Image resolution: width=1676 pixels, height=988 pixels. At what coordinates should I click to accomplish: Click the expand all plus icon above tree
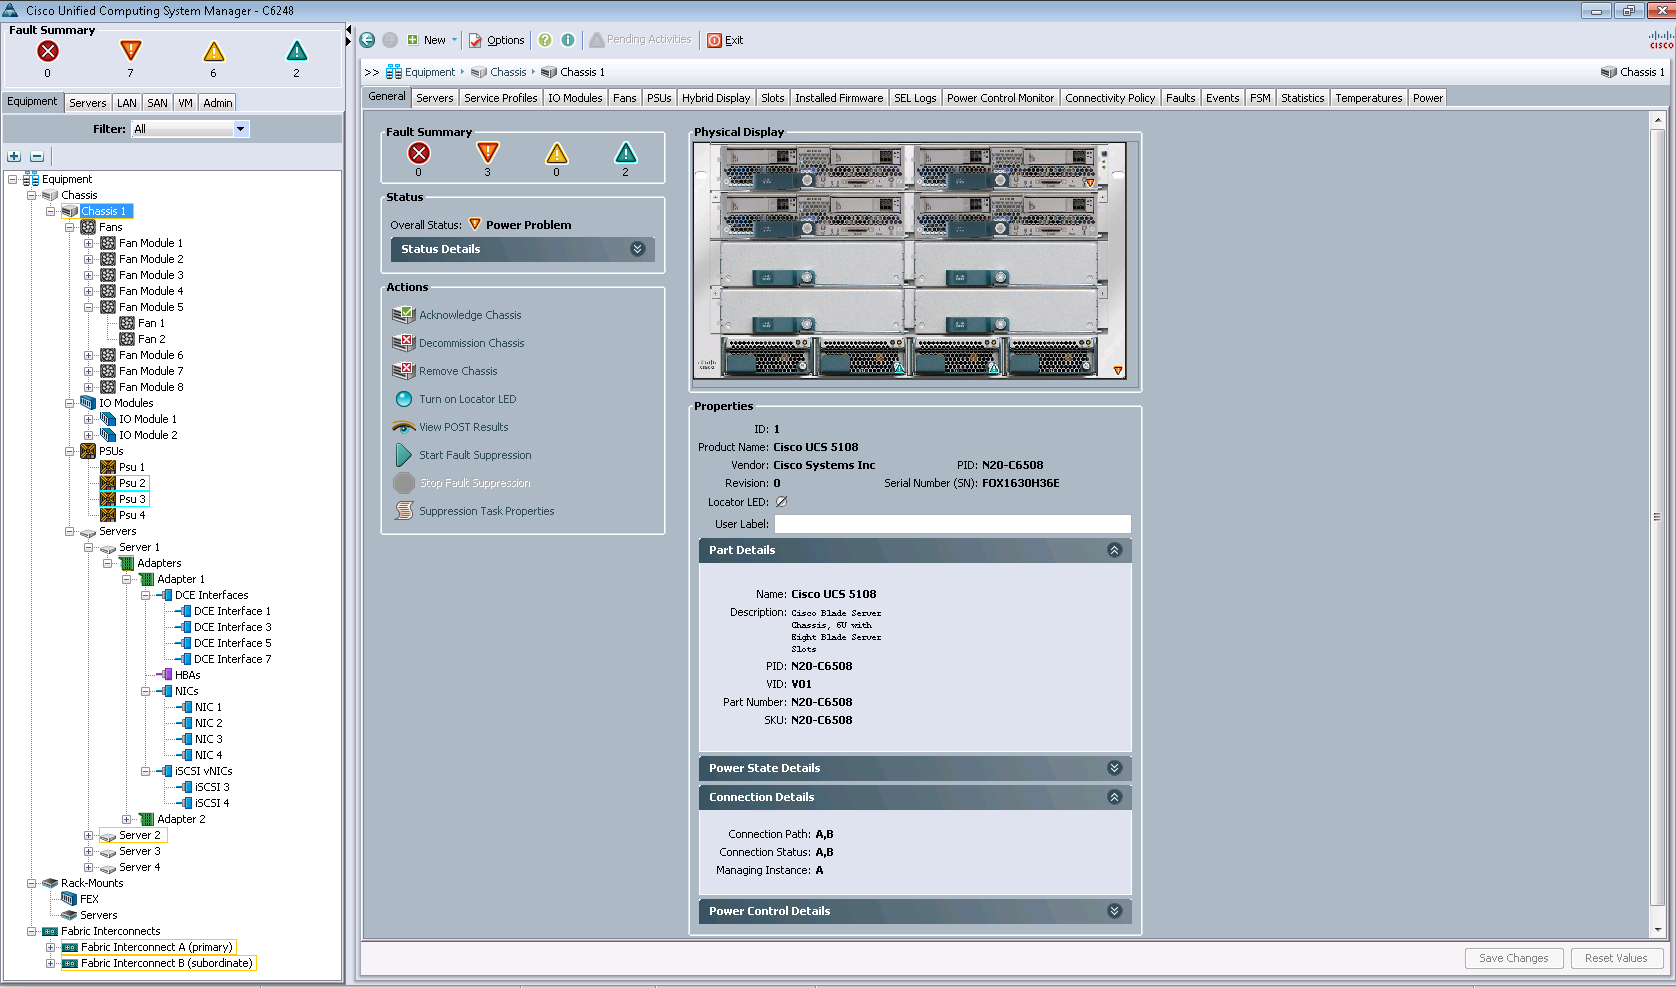[14, 156]
